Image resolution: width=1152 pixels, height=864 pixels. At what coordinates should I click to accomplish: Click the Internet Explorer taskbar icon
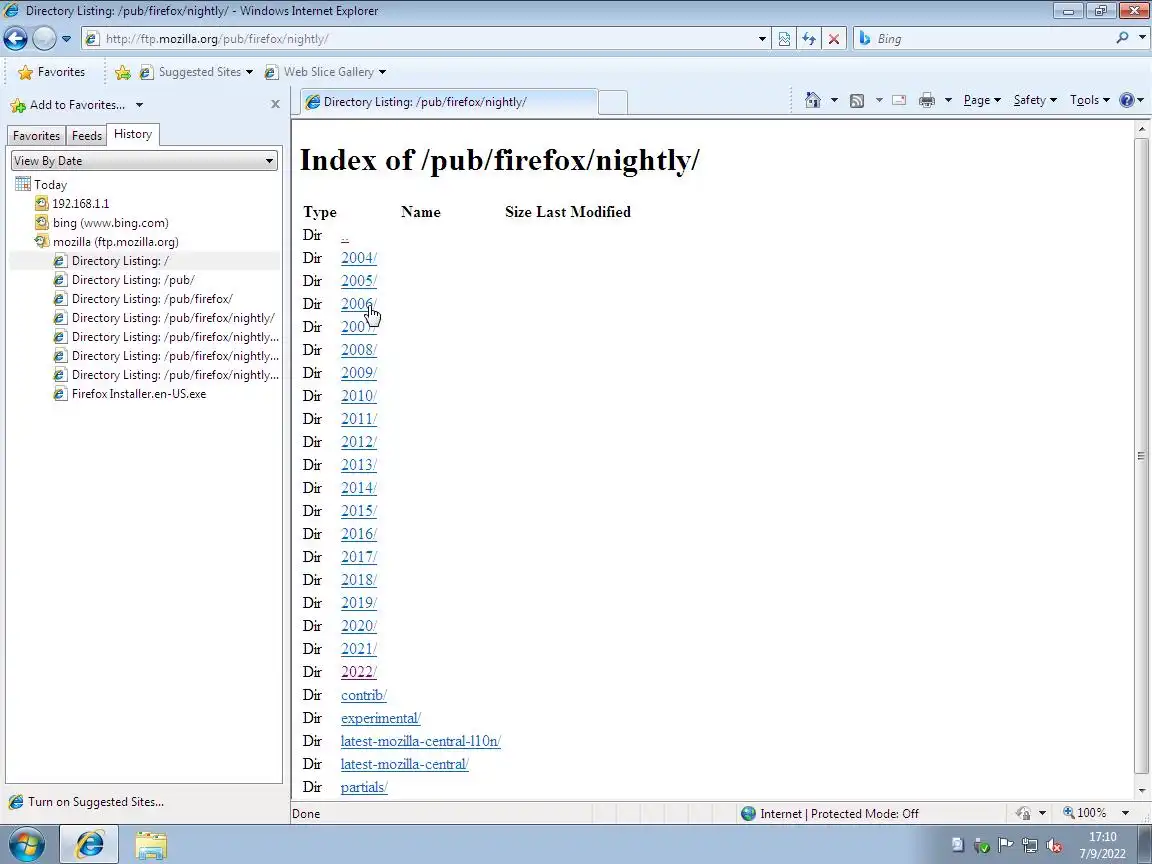click(x=89, y=845)
